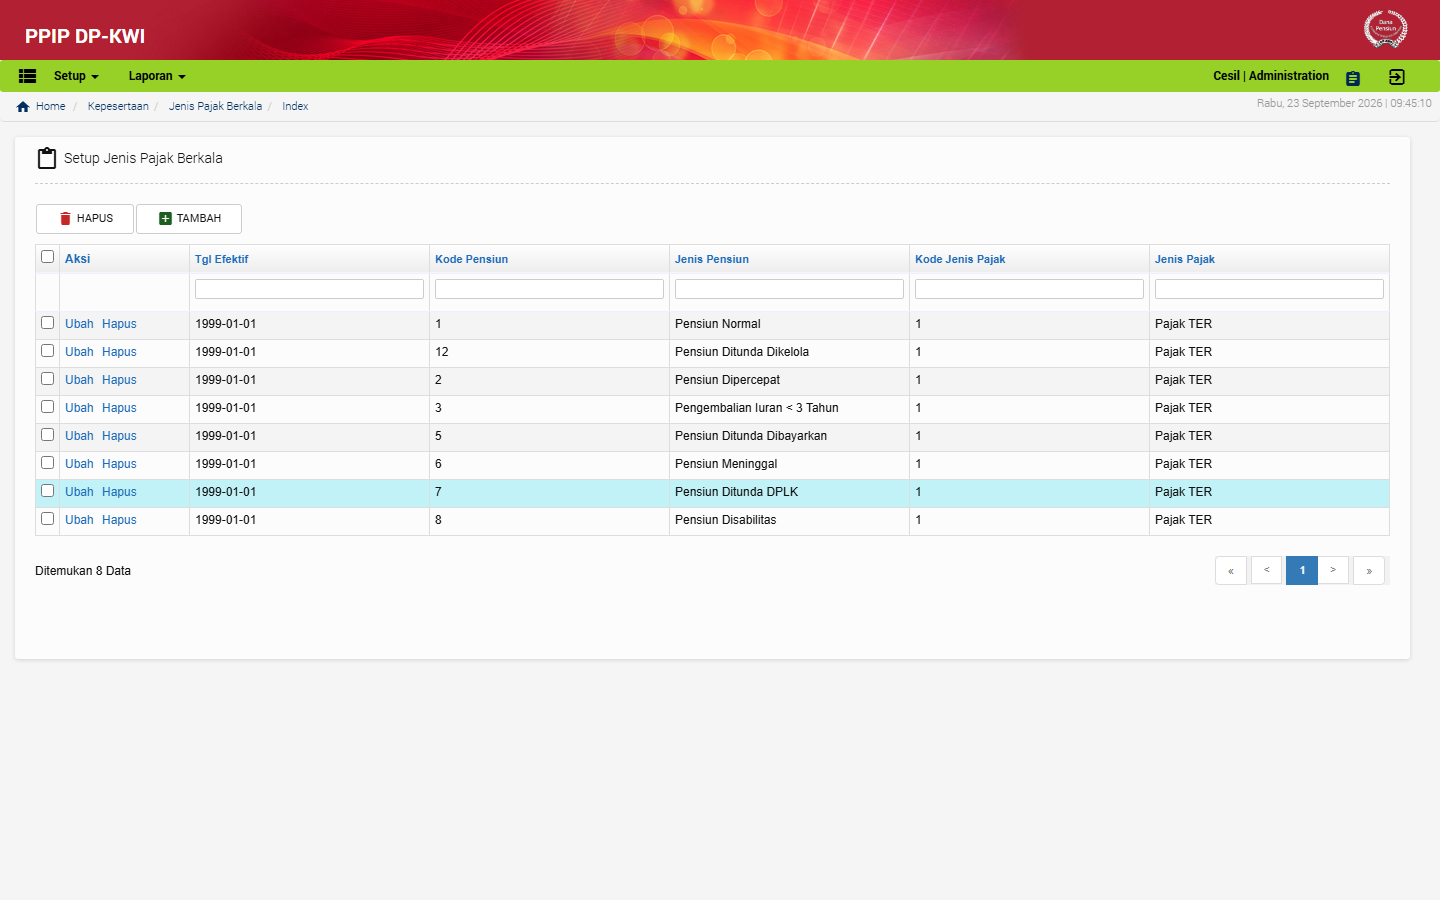Open the grid list menu icon
The height and width of the screenshot is (900, 1440).
click(27, 76)
